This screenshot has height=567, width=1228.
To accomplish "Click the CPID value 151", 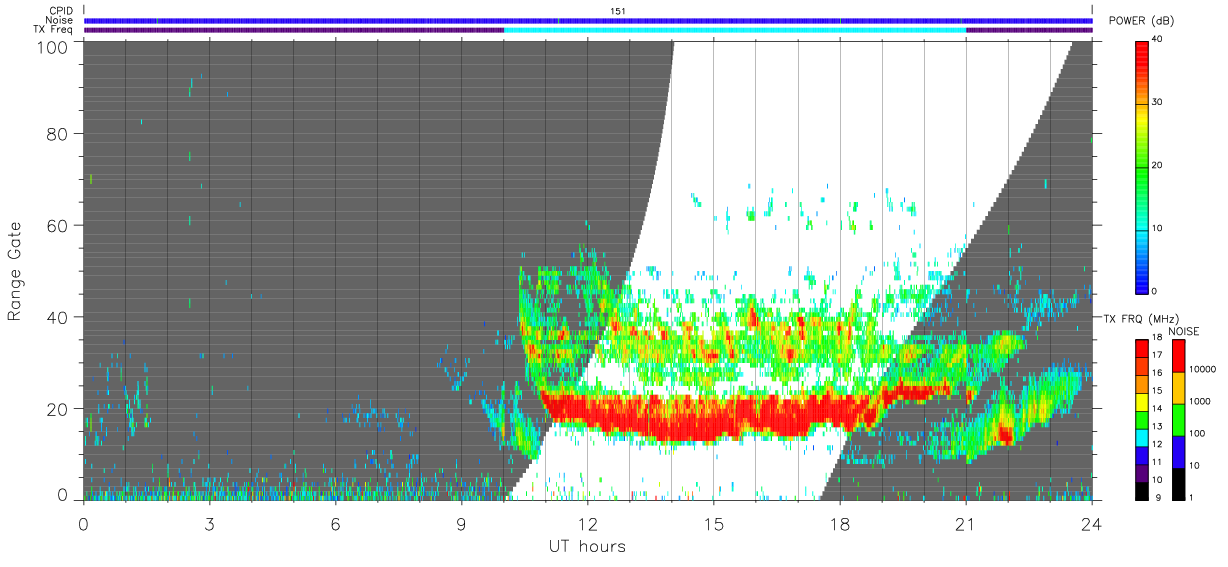I will [618, 11].
